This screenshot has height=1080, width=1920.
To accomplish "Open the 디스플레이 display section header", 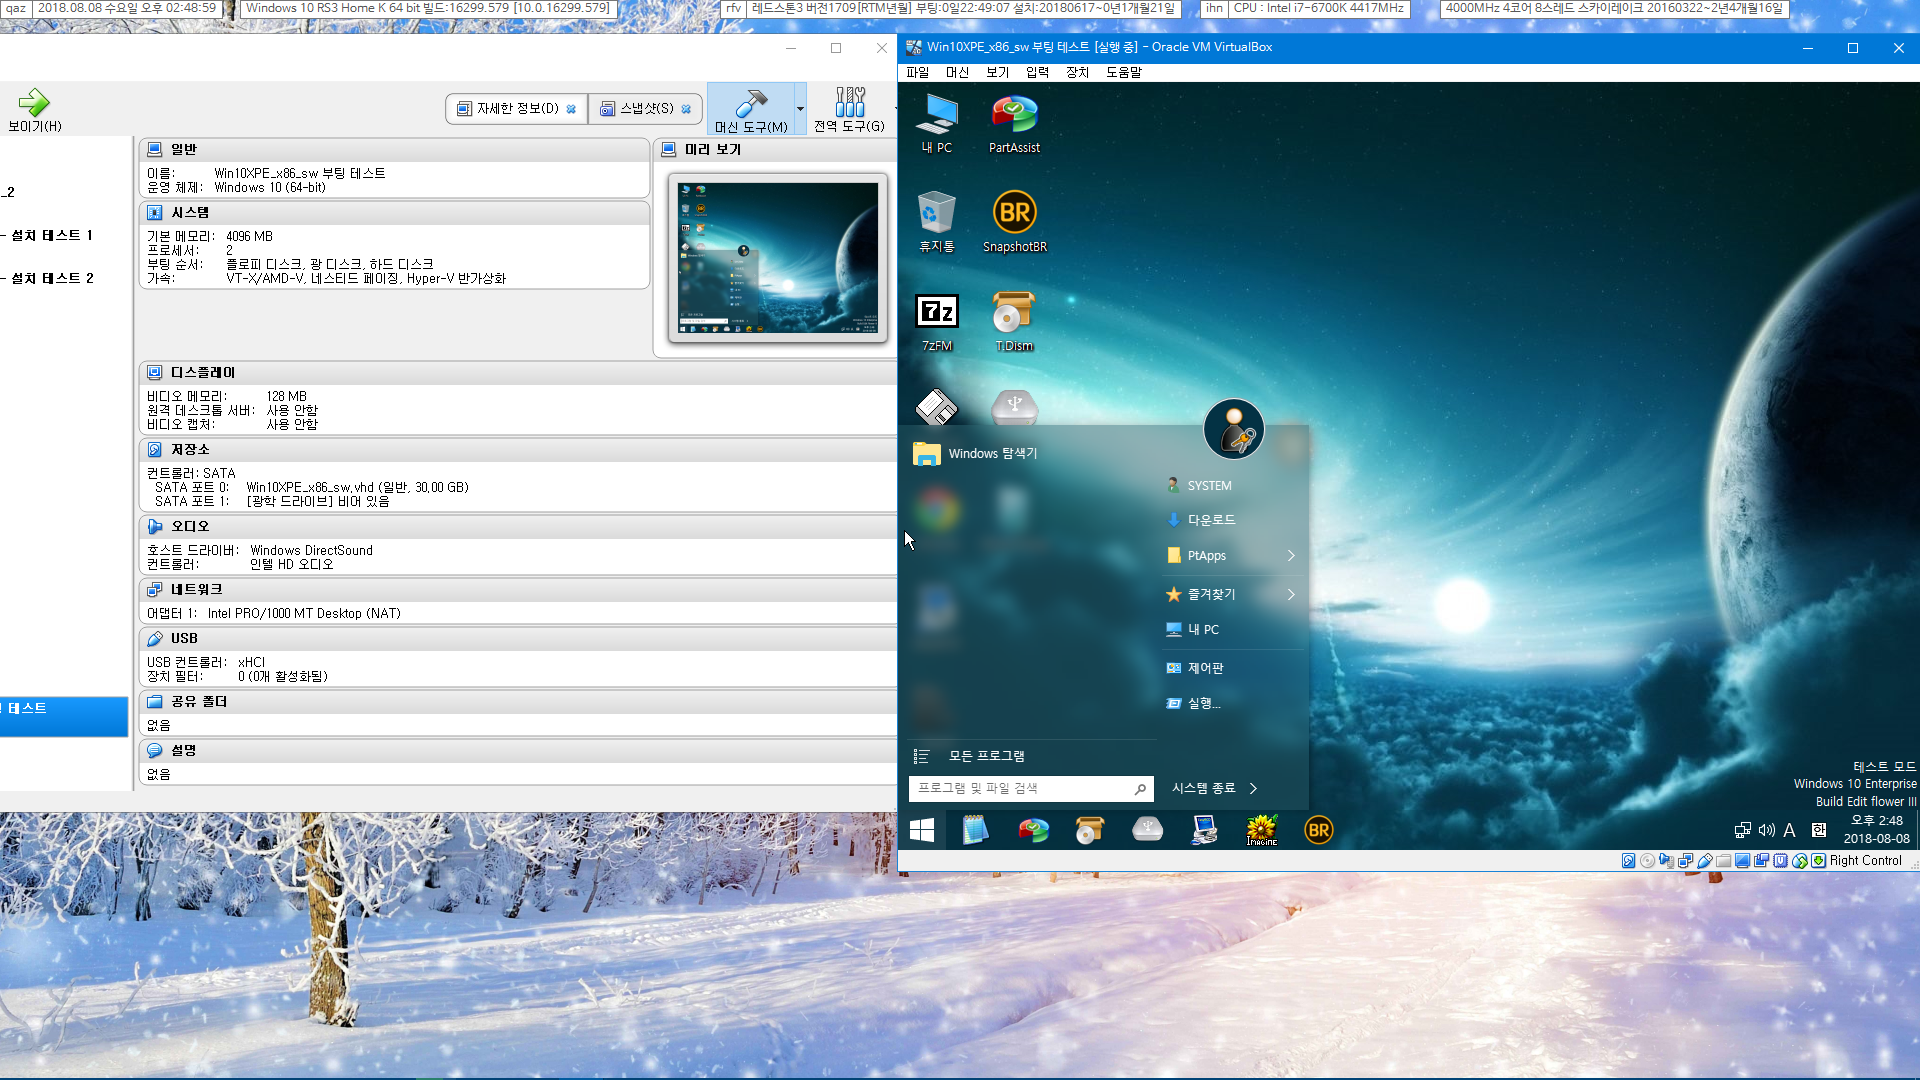I will (x=518, y=373).
